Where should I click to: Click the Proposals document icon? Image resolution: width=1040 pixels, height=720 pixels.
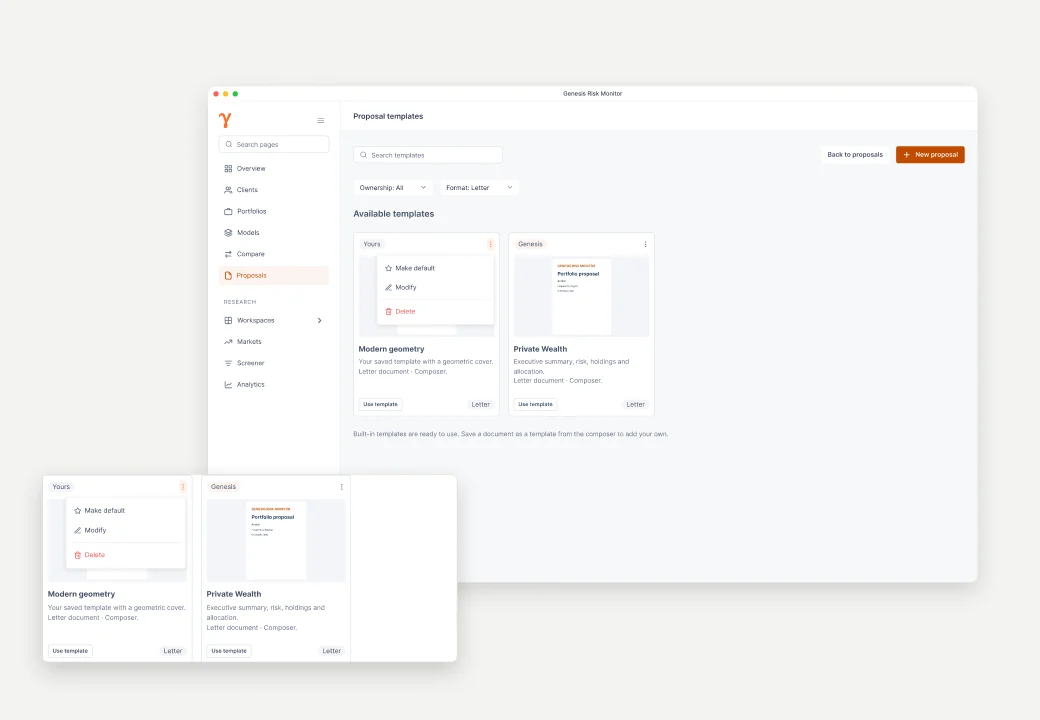pos(228,275)
